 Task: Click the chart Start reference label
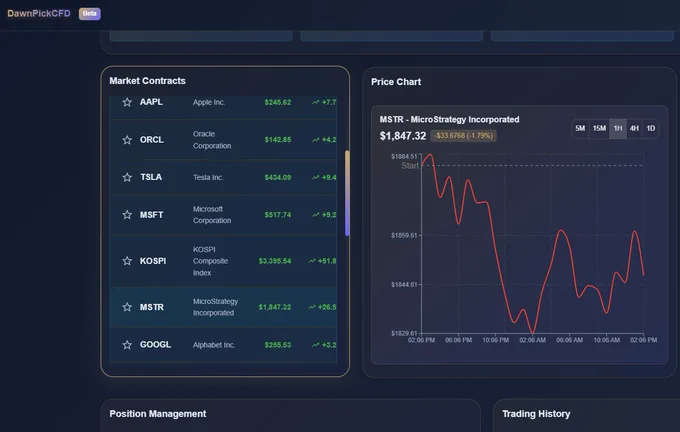pyautogui.click(x=410, y=166)
